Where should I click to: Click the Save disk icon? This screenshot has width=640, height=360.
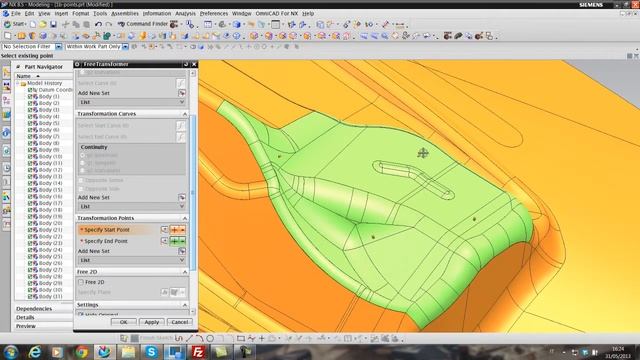click(x=53, y=24)
